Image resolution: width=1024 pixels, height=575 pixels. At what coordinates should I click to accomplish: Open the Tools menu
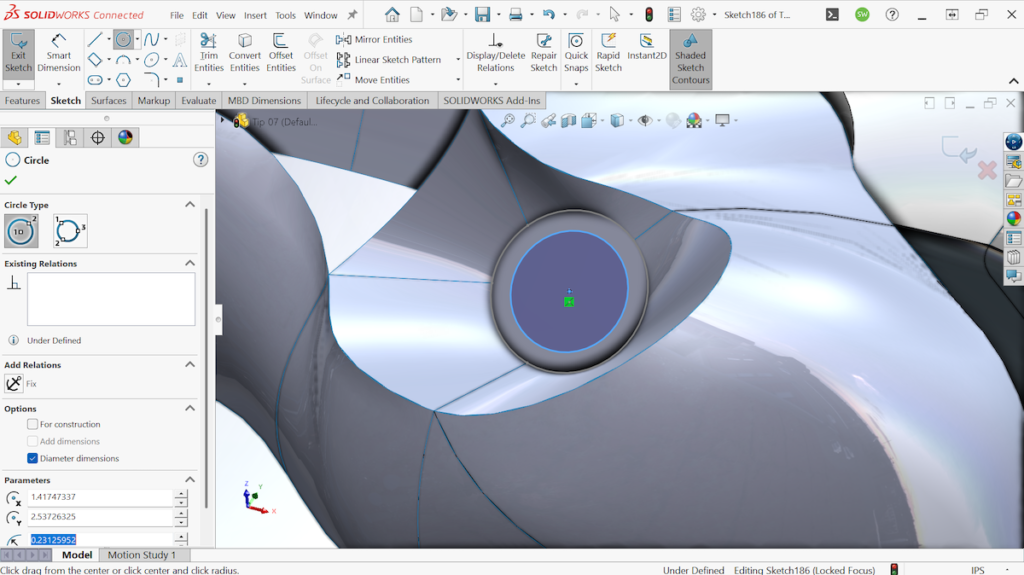click(x=285, y=15)
